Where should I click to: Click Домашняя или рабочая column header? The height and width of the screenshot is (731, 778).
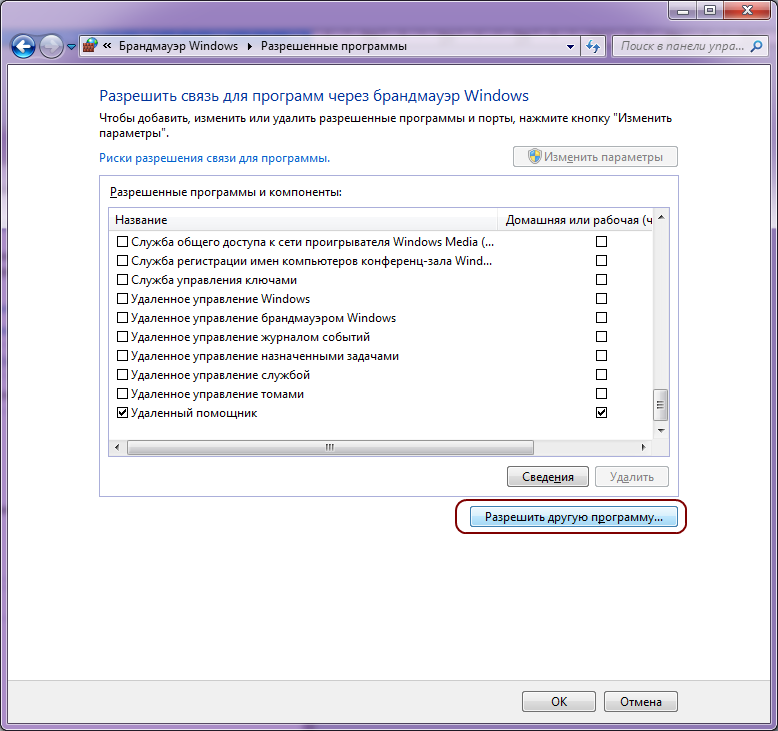(575, 220)
